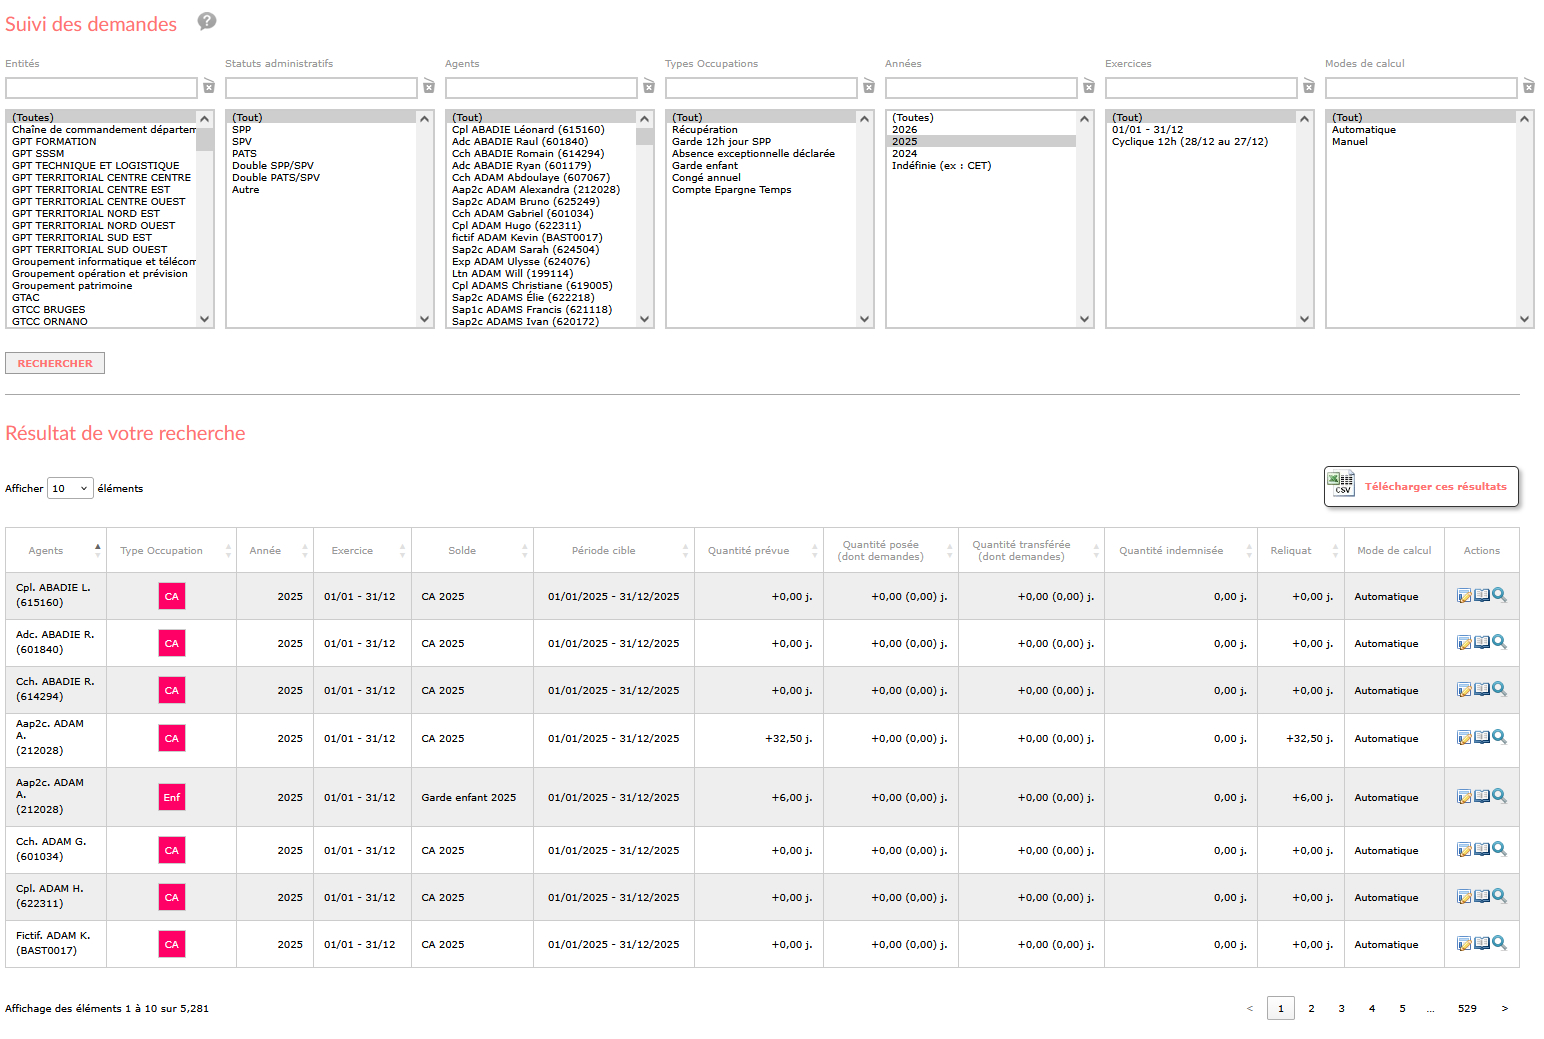This screenshot has height=1039, width=1544.
Task: Clear the Modes de calcul filter trash icon
Action: 1529,87
